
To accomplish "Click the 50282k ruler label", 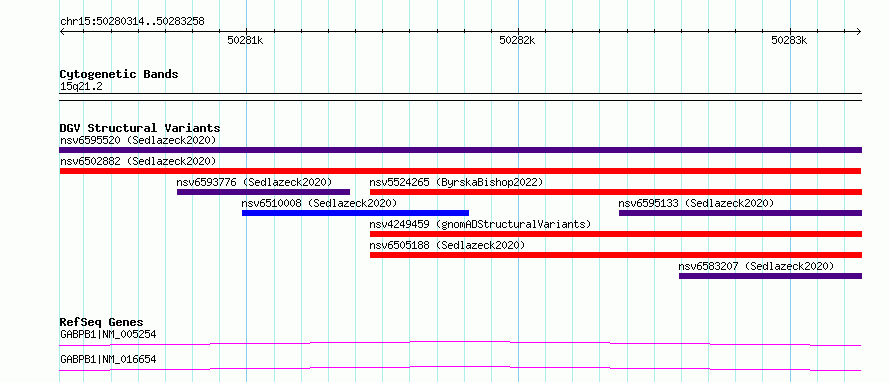I will (x=517, y=40).
